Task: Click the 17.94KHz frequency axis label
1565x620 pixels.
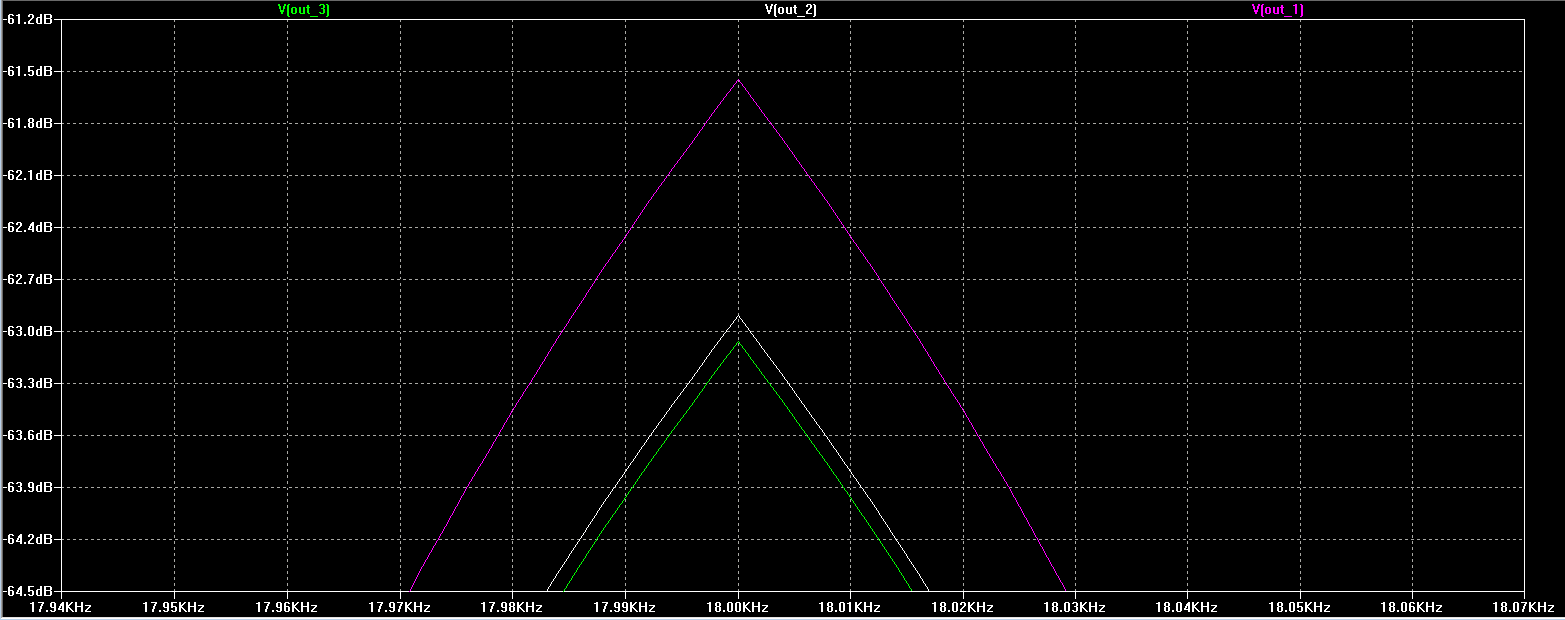Action: [x=62, y=607]
